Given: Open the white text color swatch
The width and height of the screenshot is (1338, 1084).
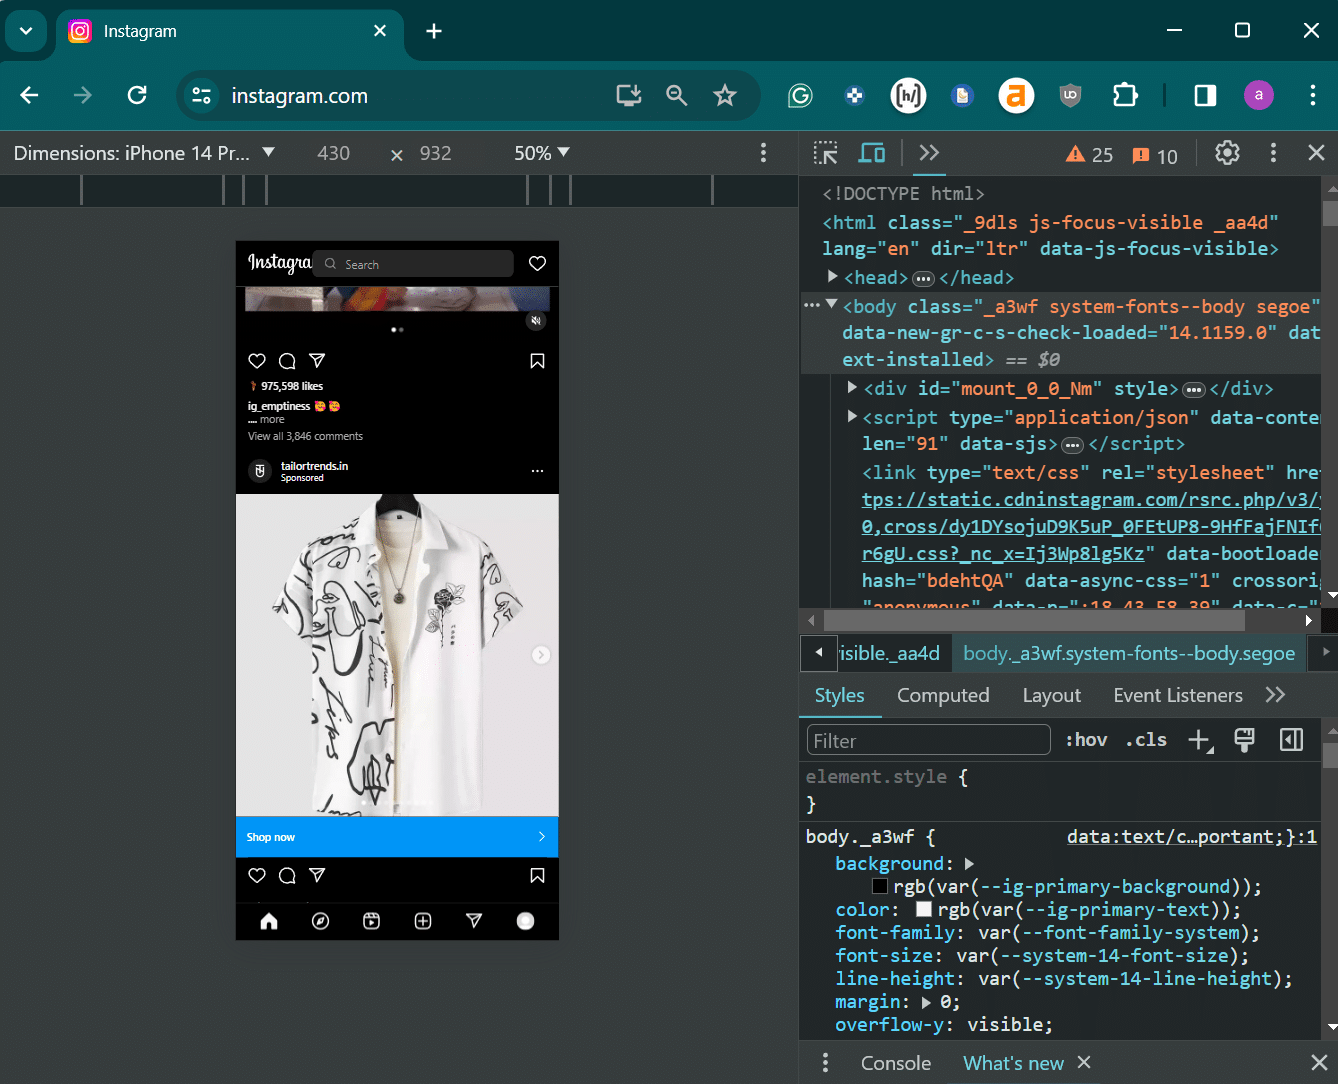Looking at the screenshot, I should 924,909.
